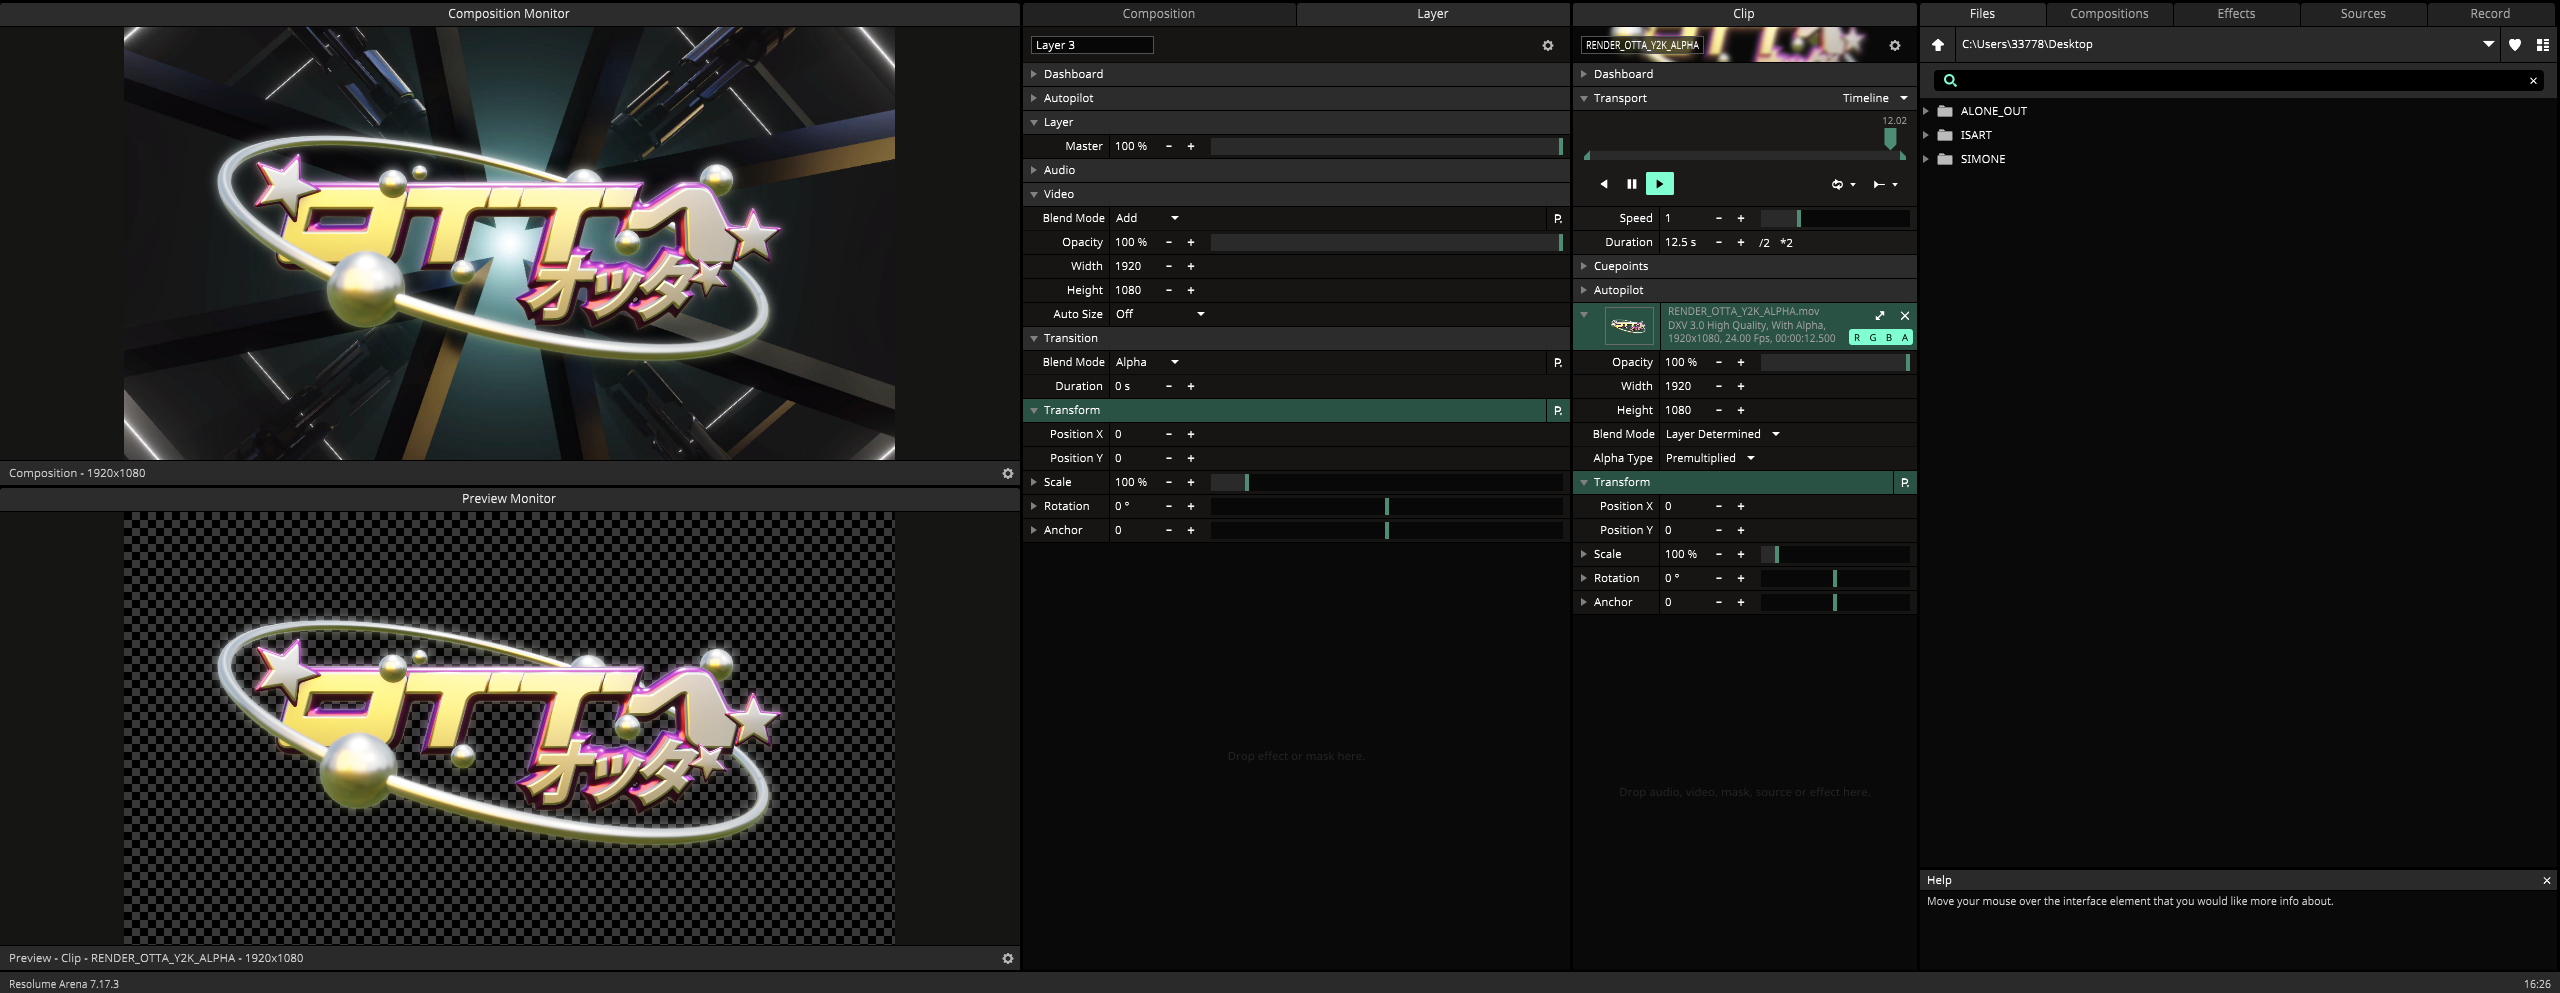Switch file browser to grid view
2560x993 pixels.
point(2543,45)
